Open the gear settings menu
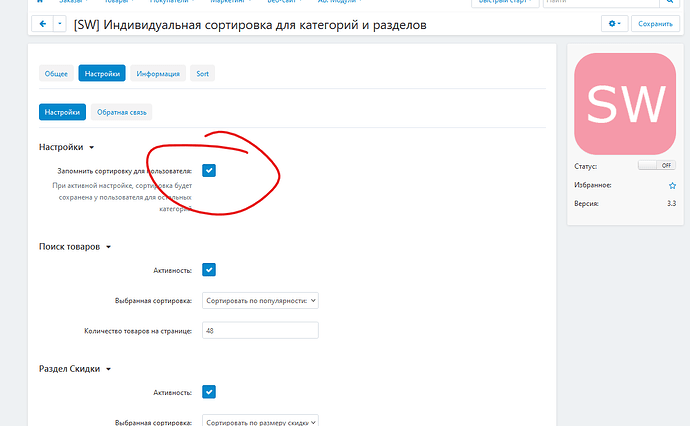Image resolution: width=690 pixels, height=426 pixels. pos(614,24)
